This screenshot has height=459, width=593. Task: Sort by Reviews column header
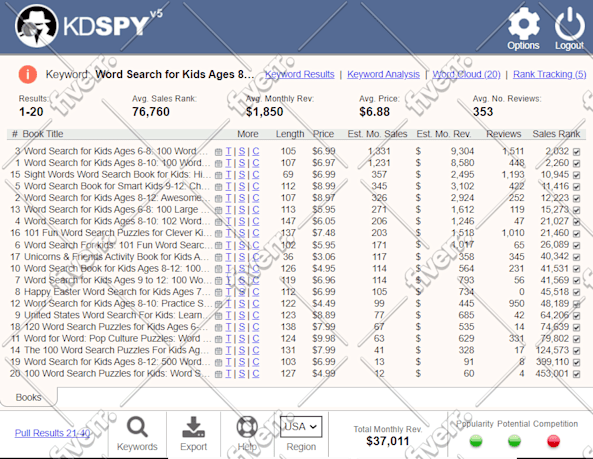(504, 134)
